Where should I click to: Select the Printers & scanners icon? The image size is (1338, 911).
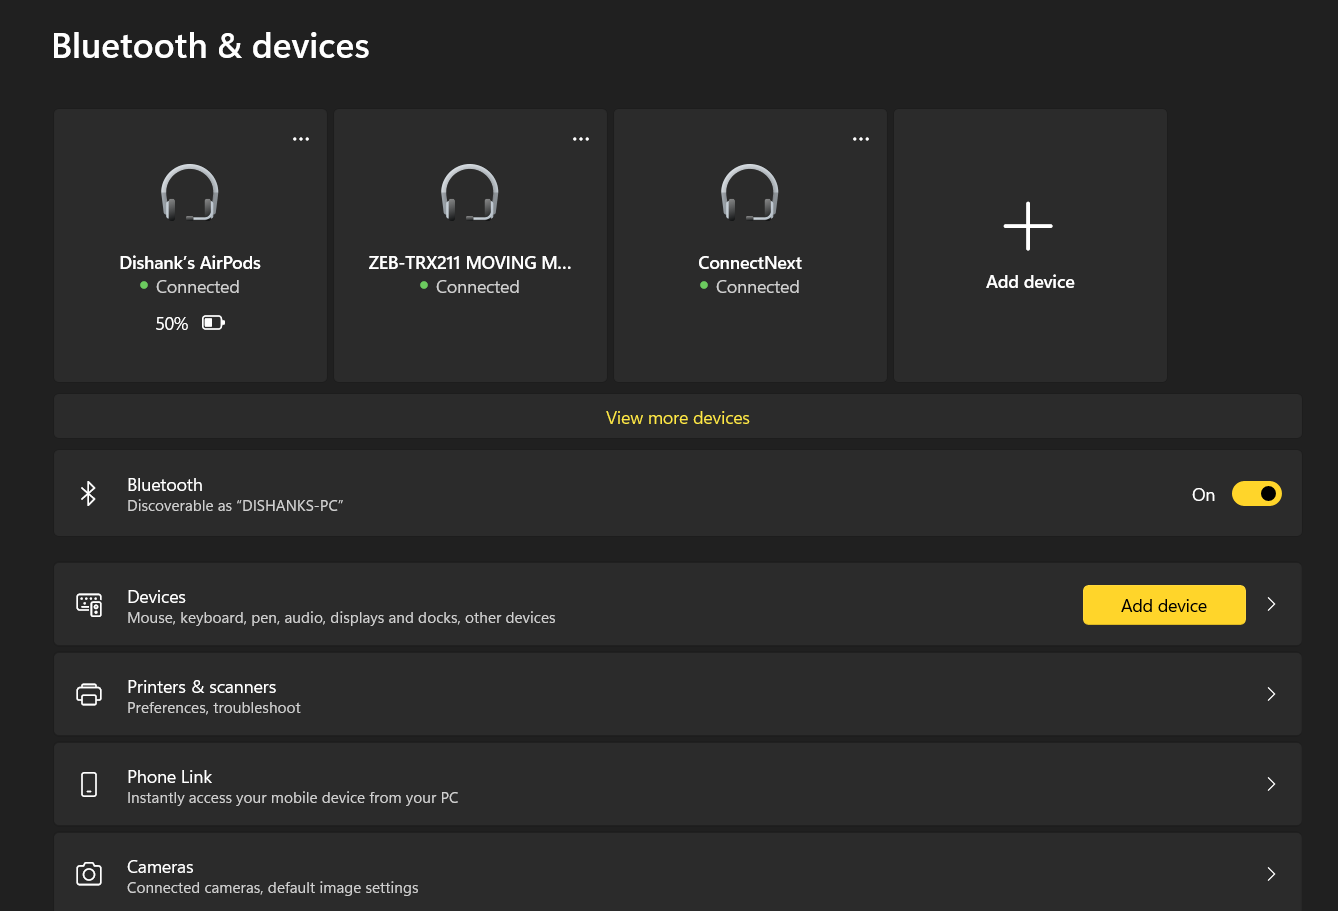[x=89, y=694]
